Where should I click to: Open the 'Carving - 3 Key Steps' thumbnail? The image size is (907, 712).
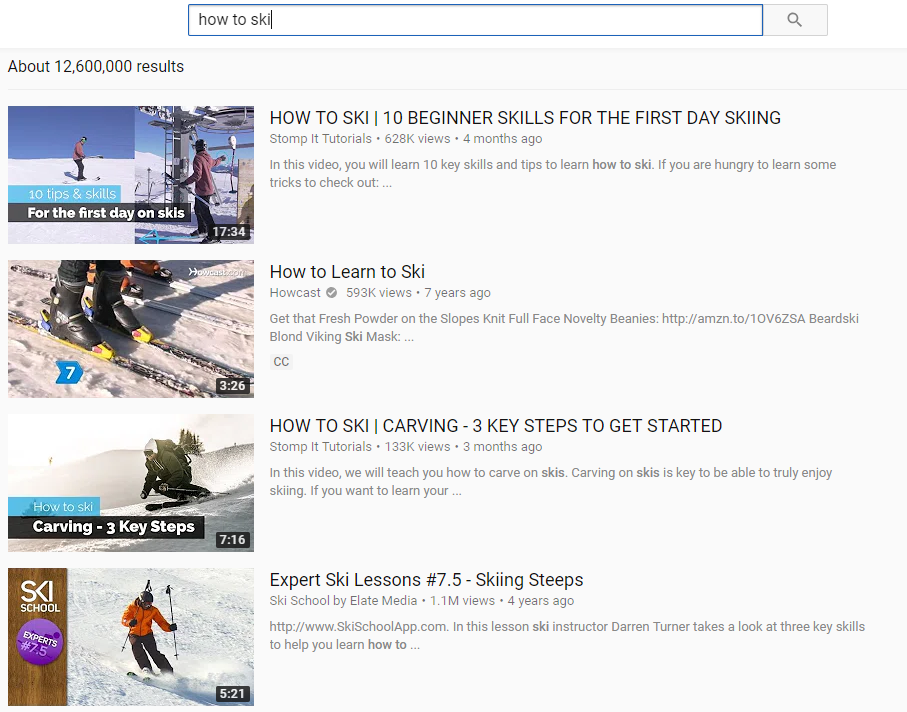tap(131, 482)
